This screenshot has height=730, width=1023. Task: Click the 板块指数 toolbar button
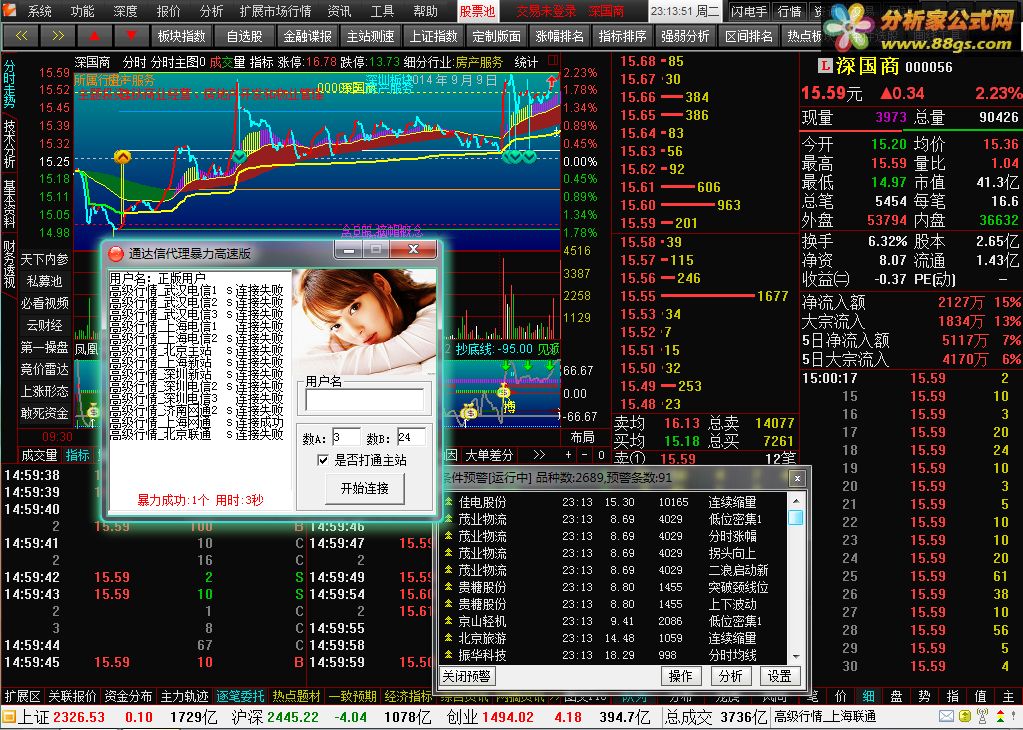click(181, 36)
